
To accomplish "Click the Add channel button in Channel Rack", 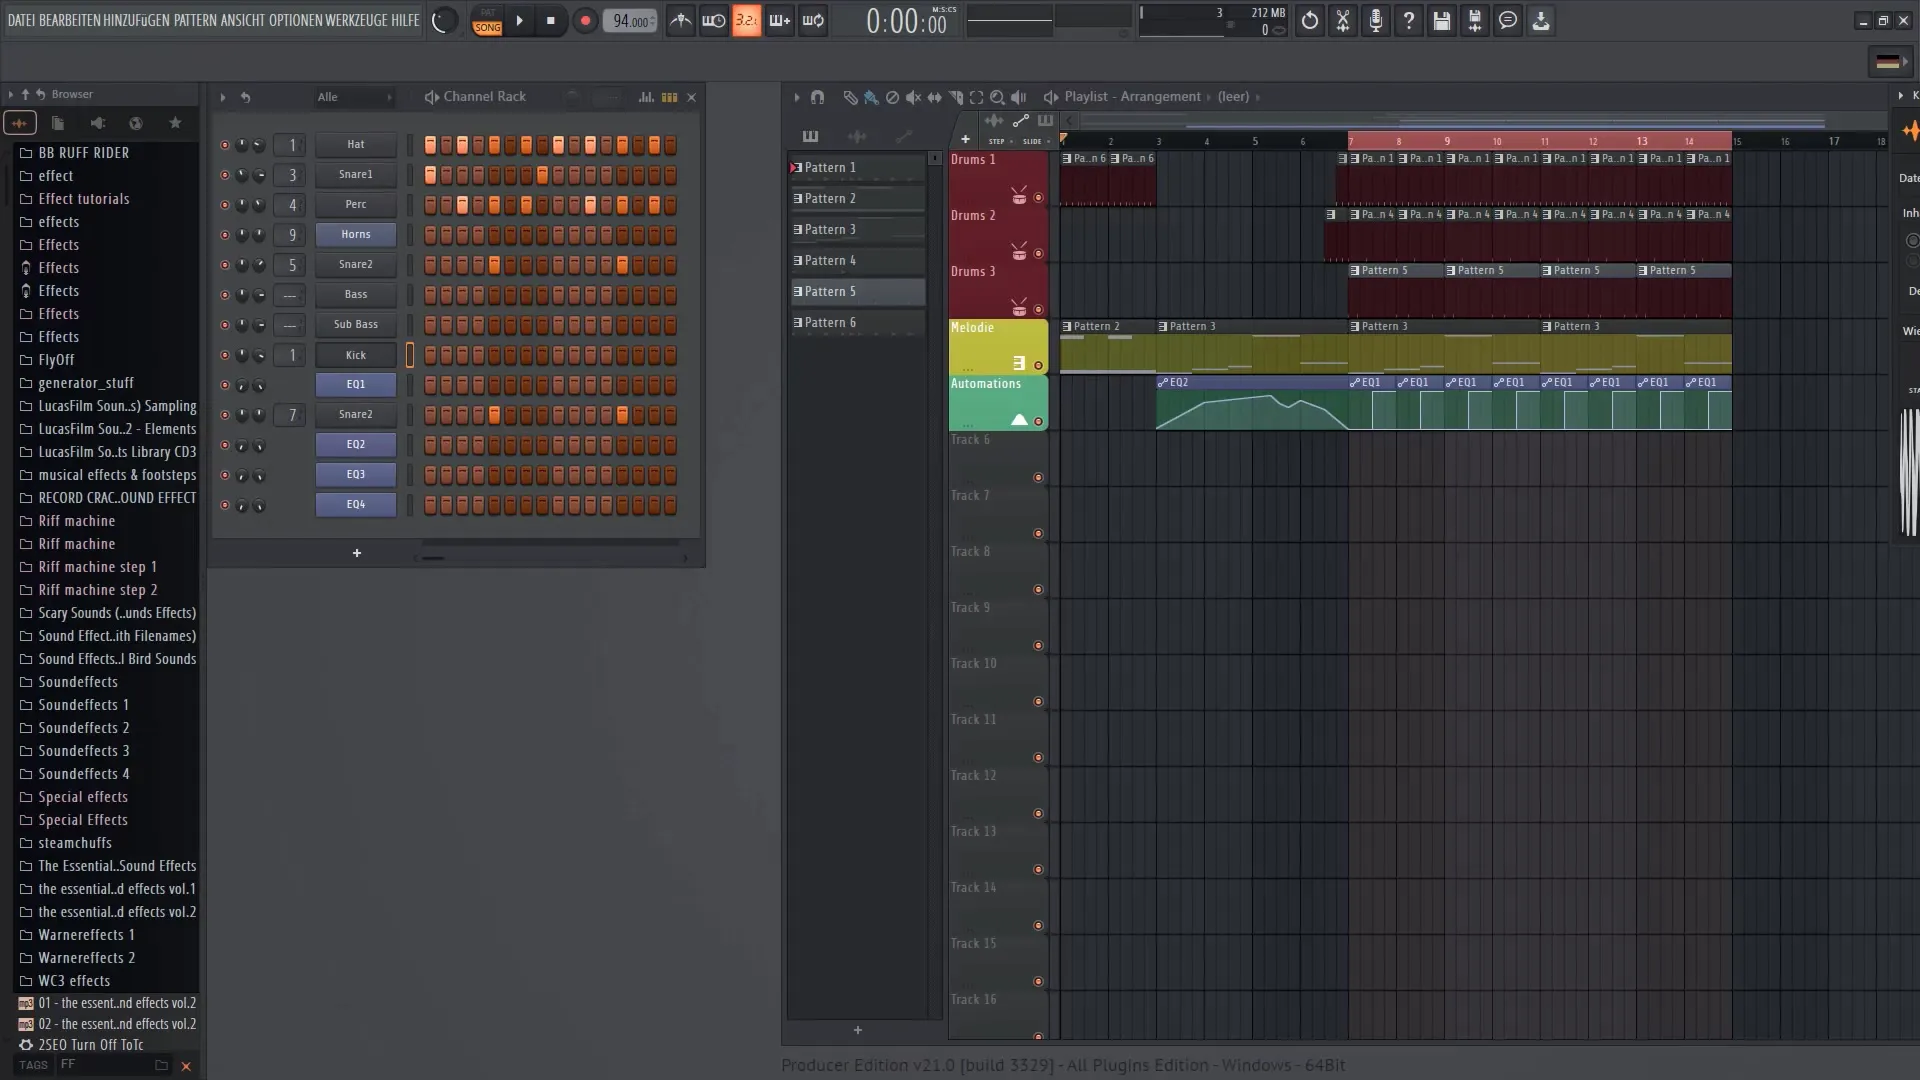I will click(x=356, y=553).
